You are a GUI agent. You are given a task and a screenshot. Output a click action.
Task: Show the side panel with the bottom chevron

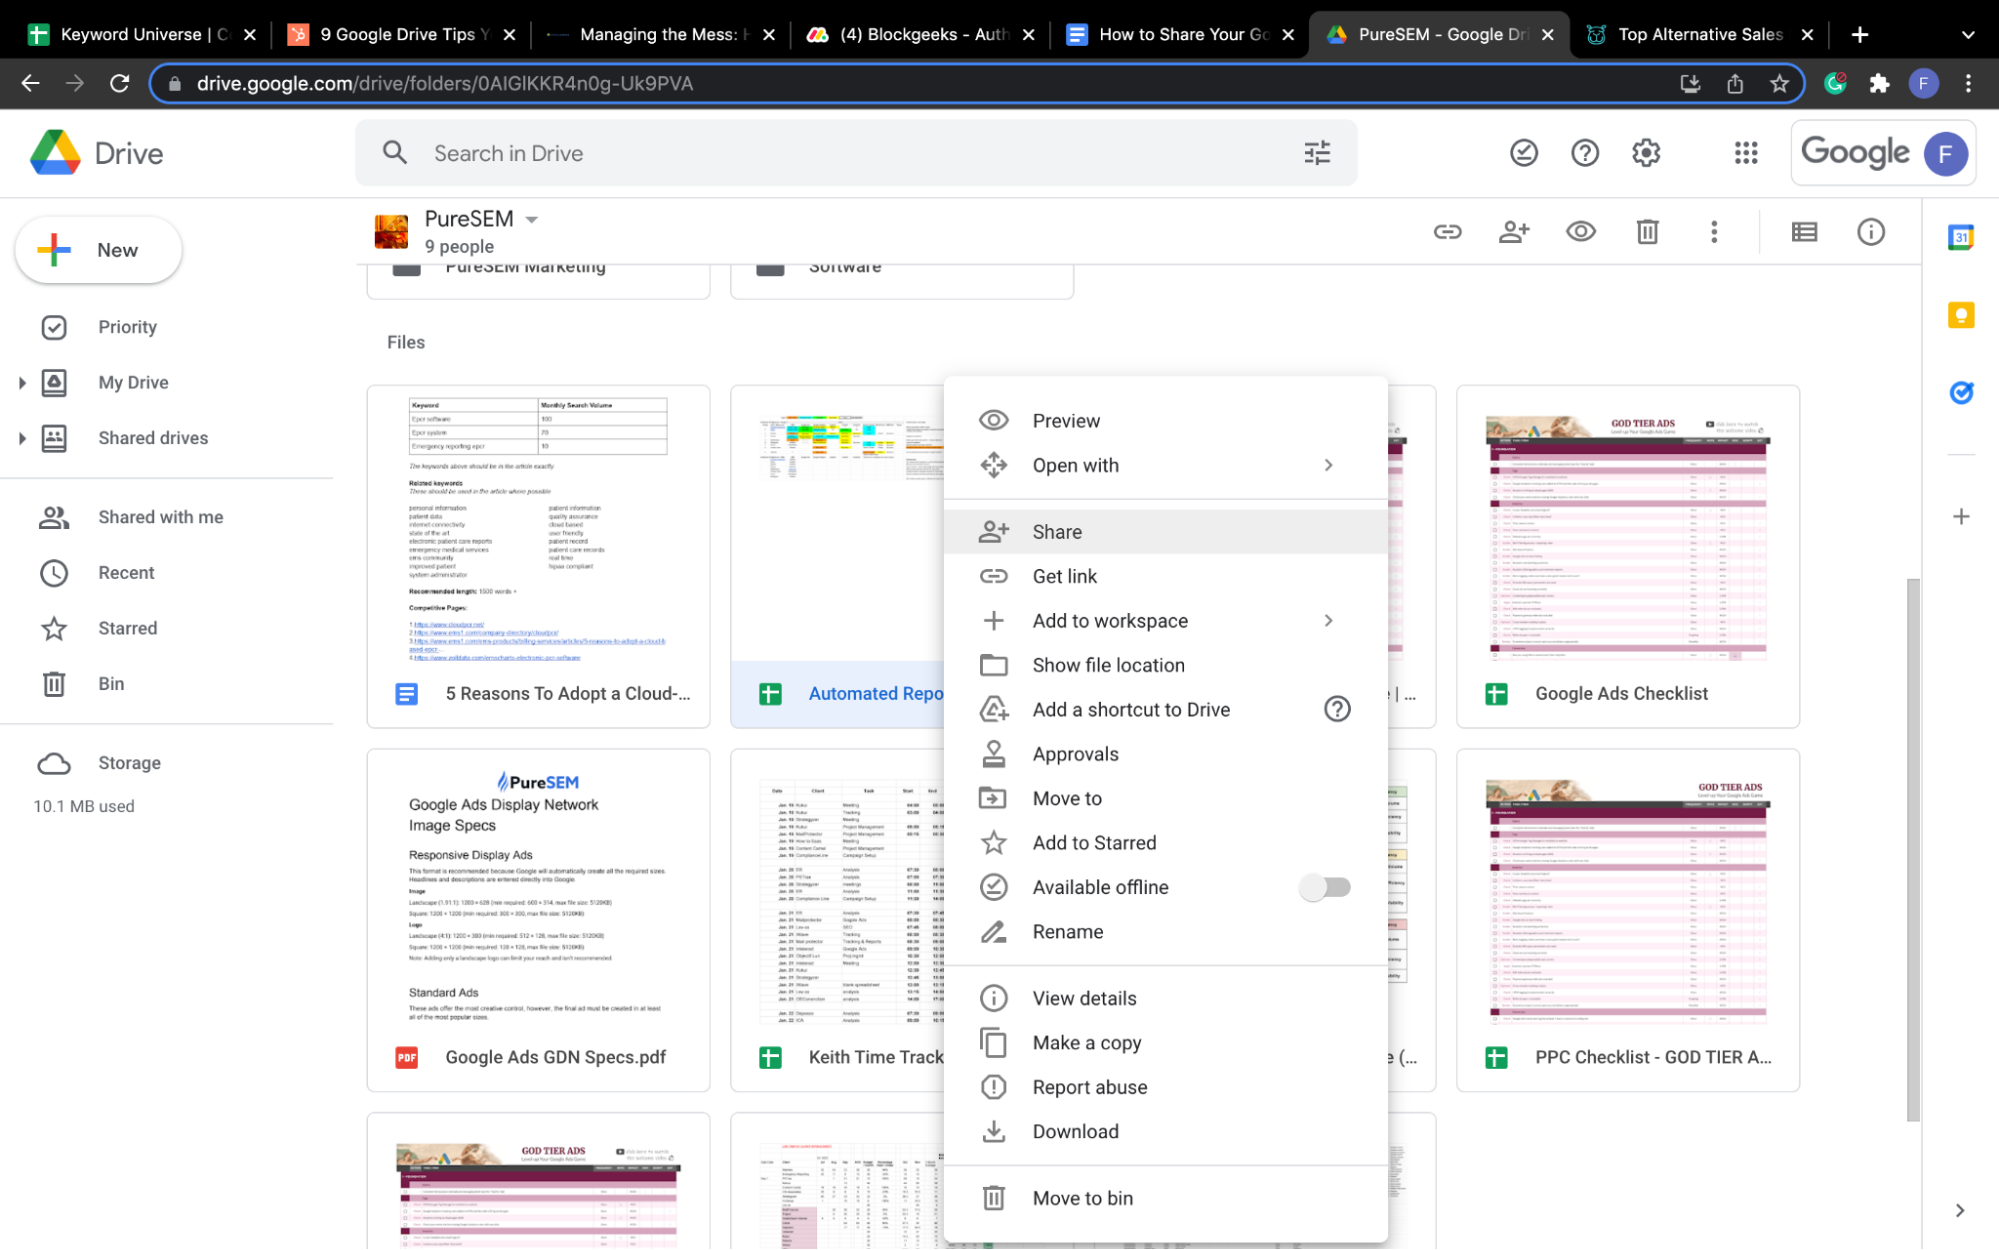coord(1959,1210)
